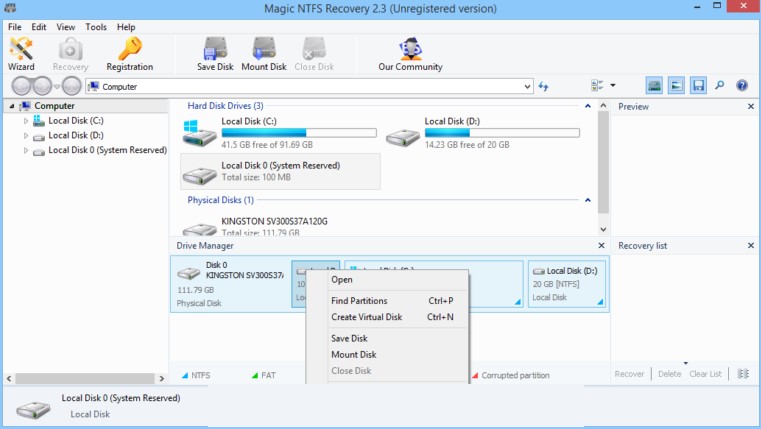Select Local Disk (C:) tree item
Viewport: 761px width, 429px height.
76,121
